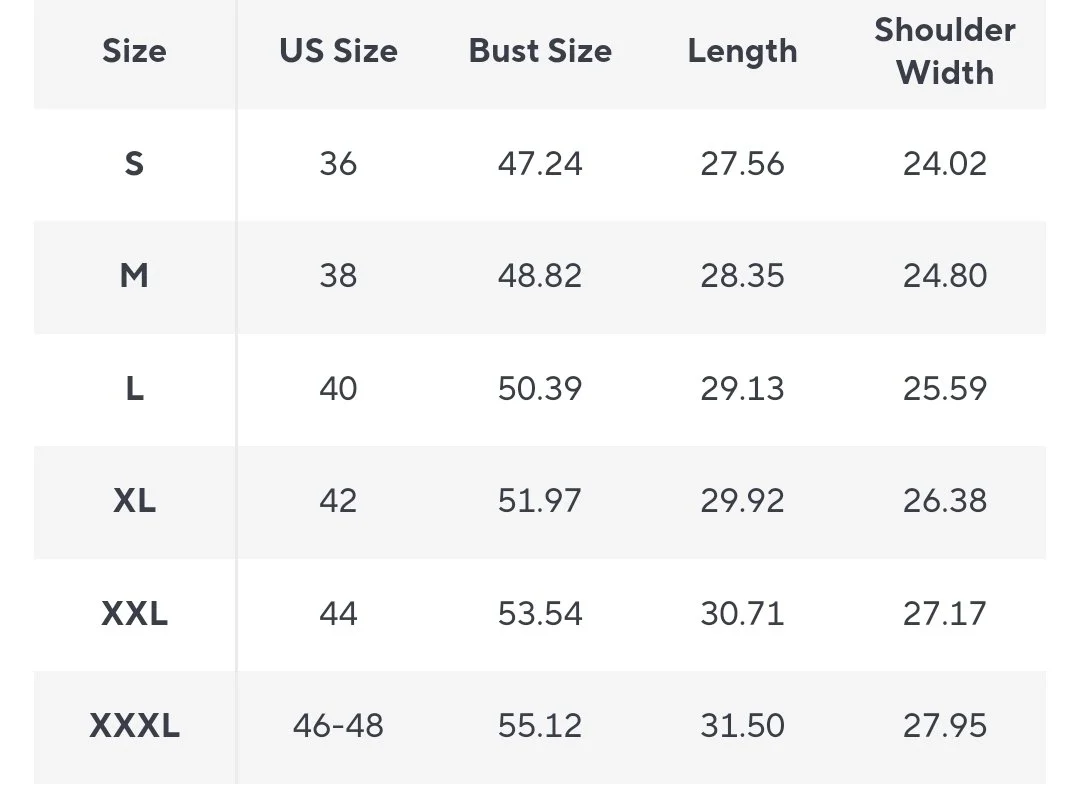Select shoulder width value 27.17
The width and height of the screenshot is (1079, 790).
click(x=945, y=613)
